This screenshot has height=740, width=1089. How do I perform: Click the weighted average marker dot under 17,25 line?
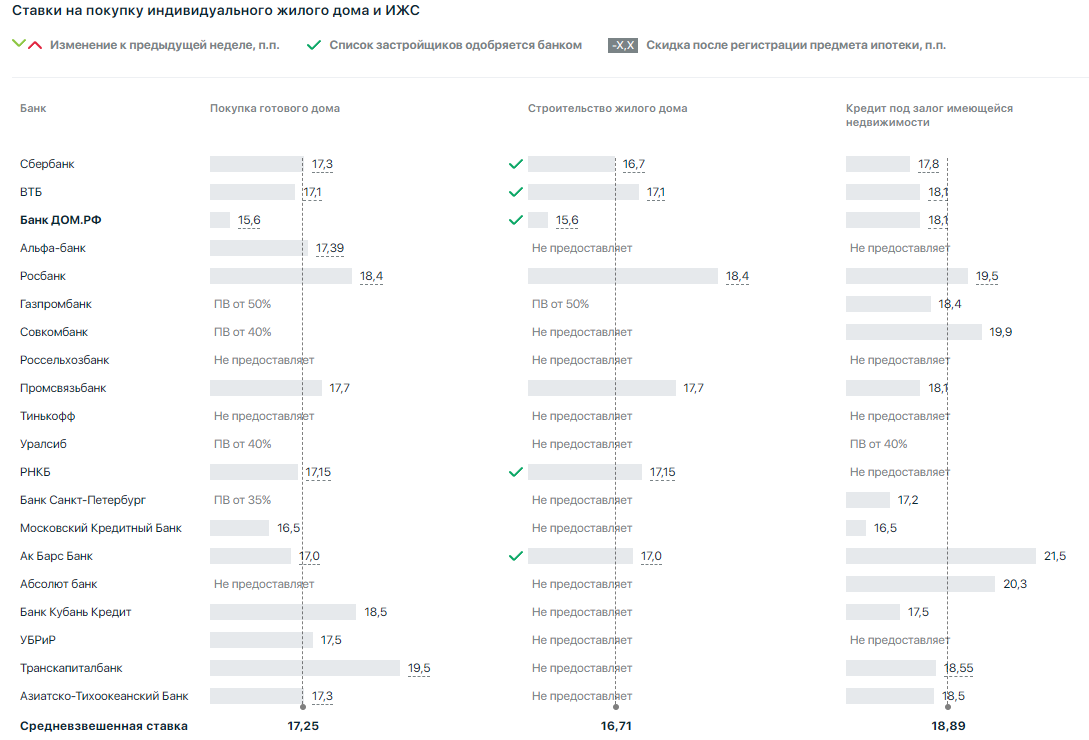point(302,707)
